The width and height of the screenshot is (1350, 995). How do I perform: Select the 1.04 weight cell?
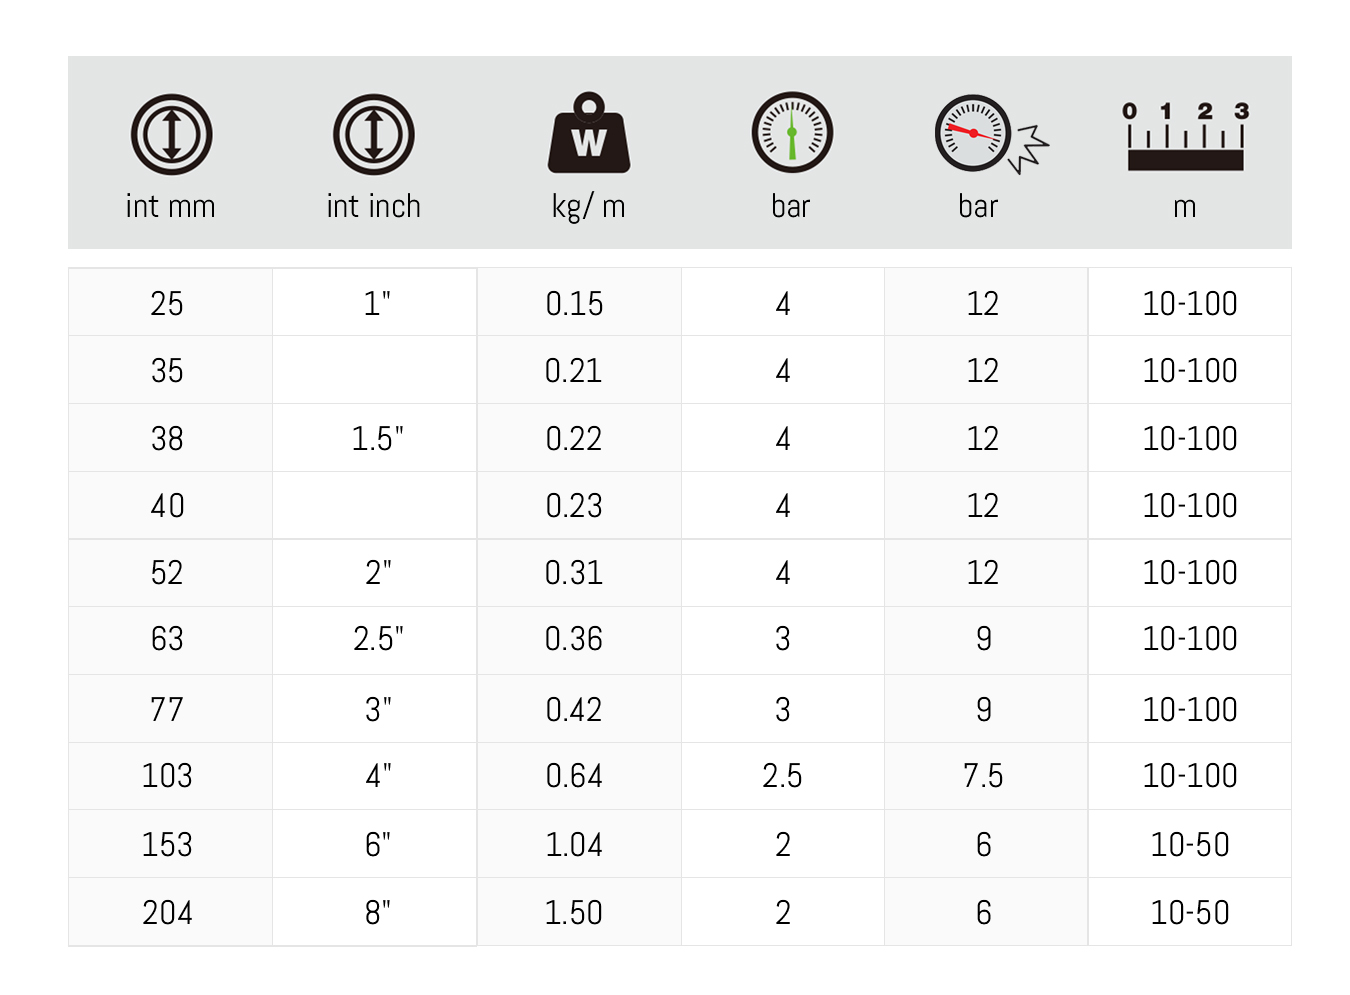pos(574,845)
